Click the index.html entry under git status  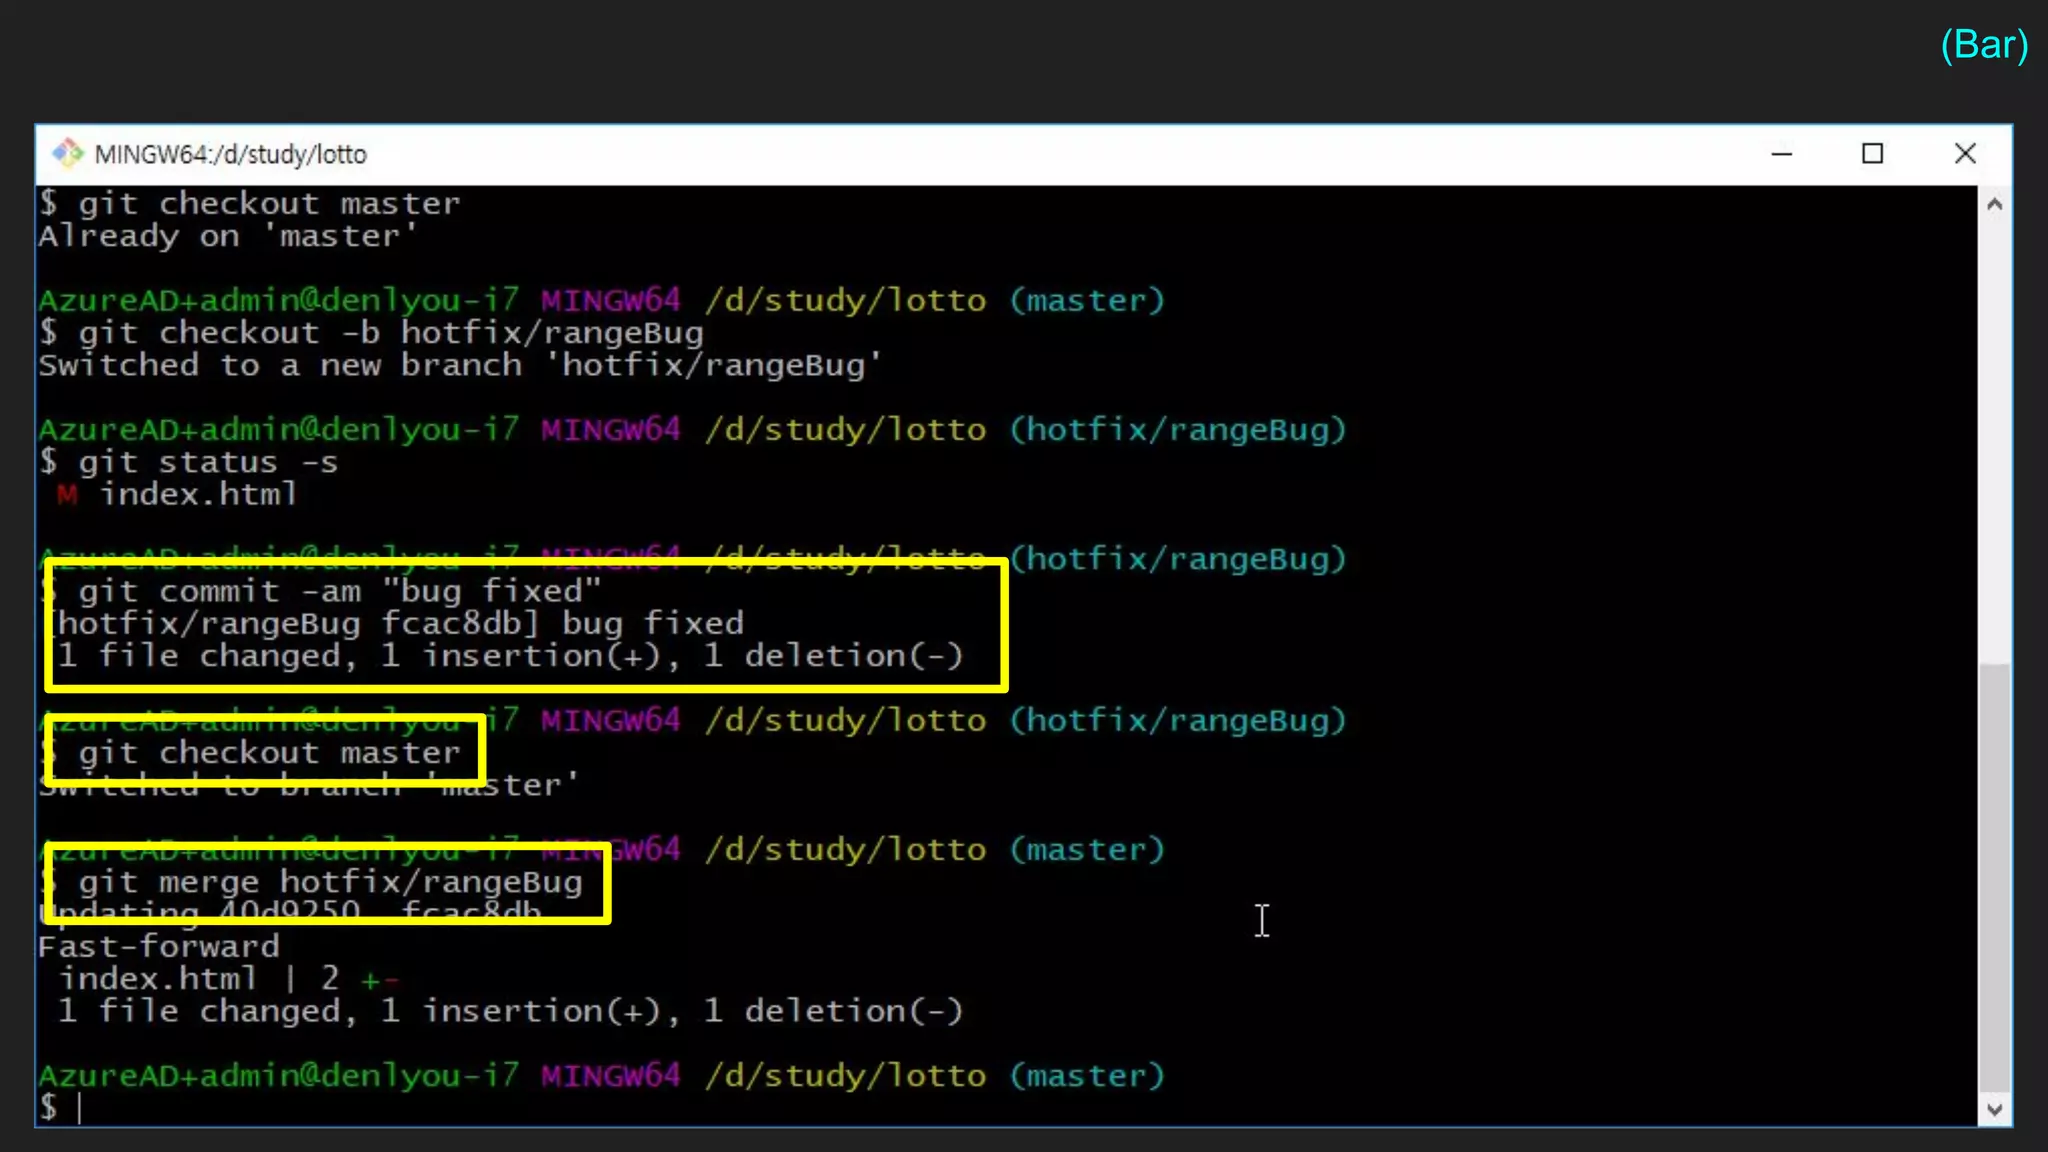[x=198, y=494]
